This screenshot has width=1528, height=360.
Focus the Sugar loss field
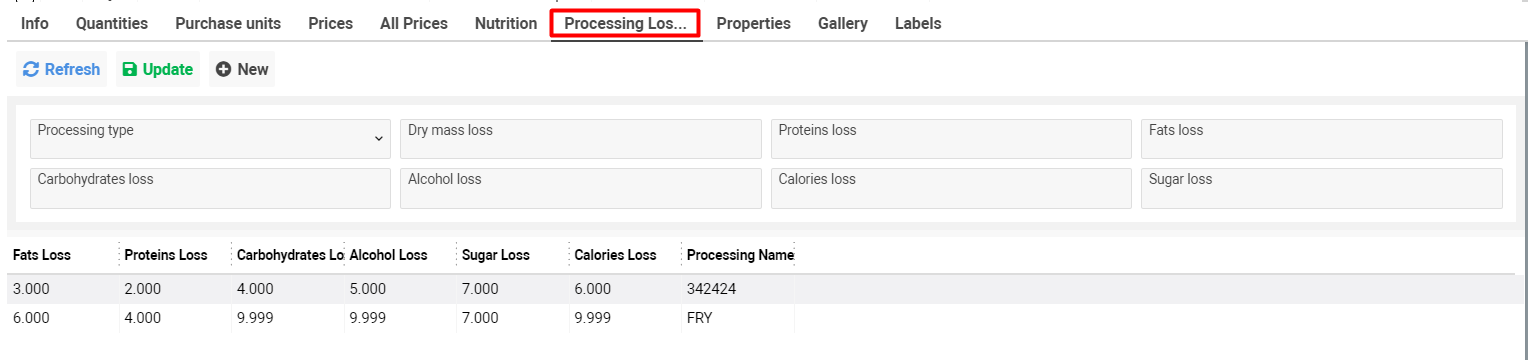[x=1321, y=188]
